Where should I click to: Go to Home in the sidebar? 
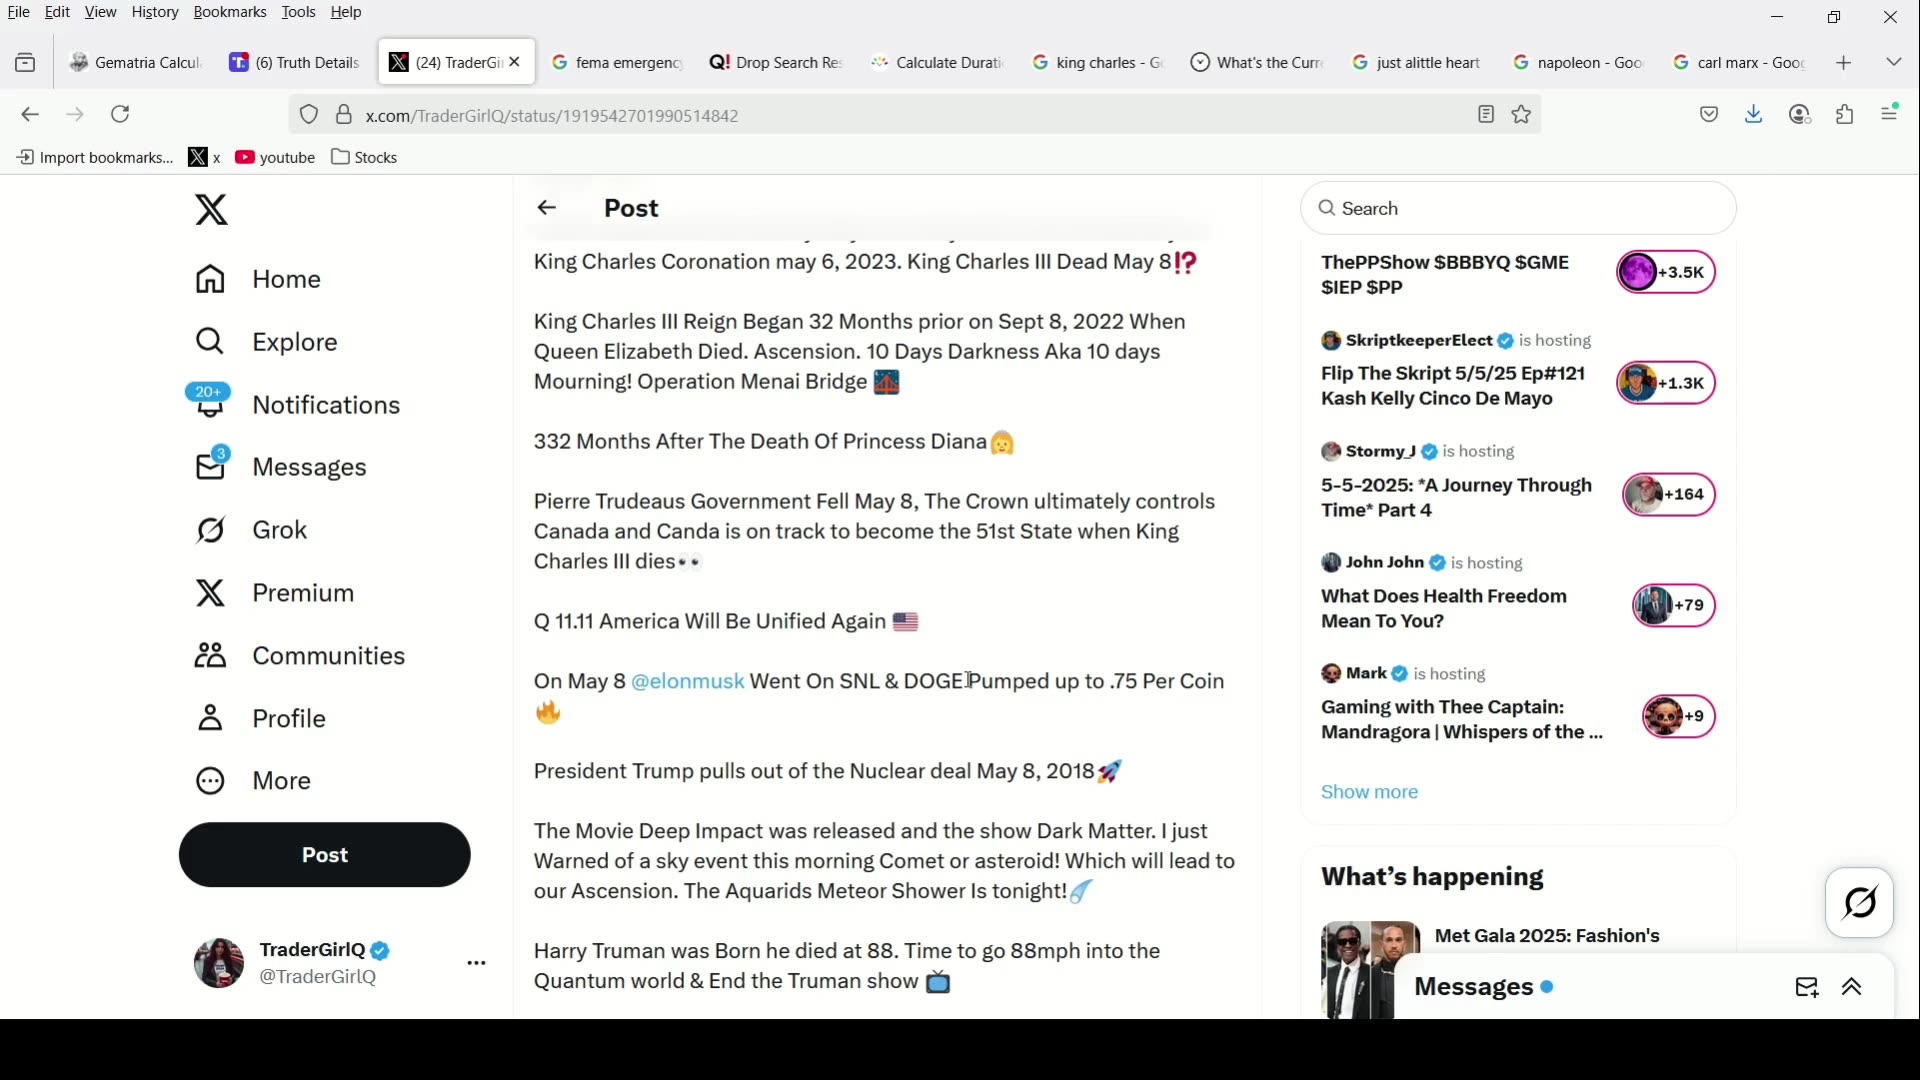(259, 281)
